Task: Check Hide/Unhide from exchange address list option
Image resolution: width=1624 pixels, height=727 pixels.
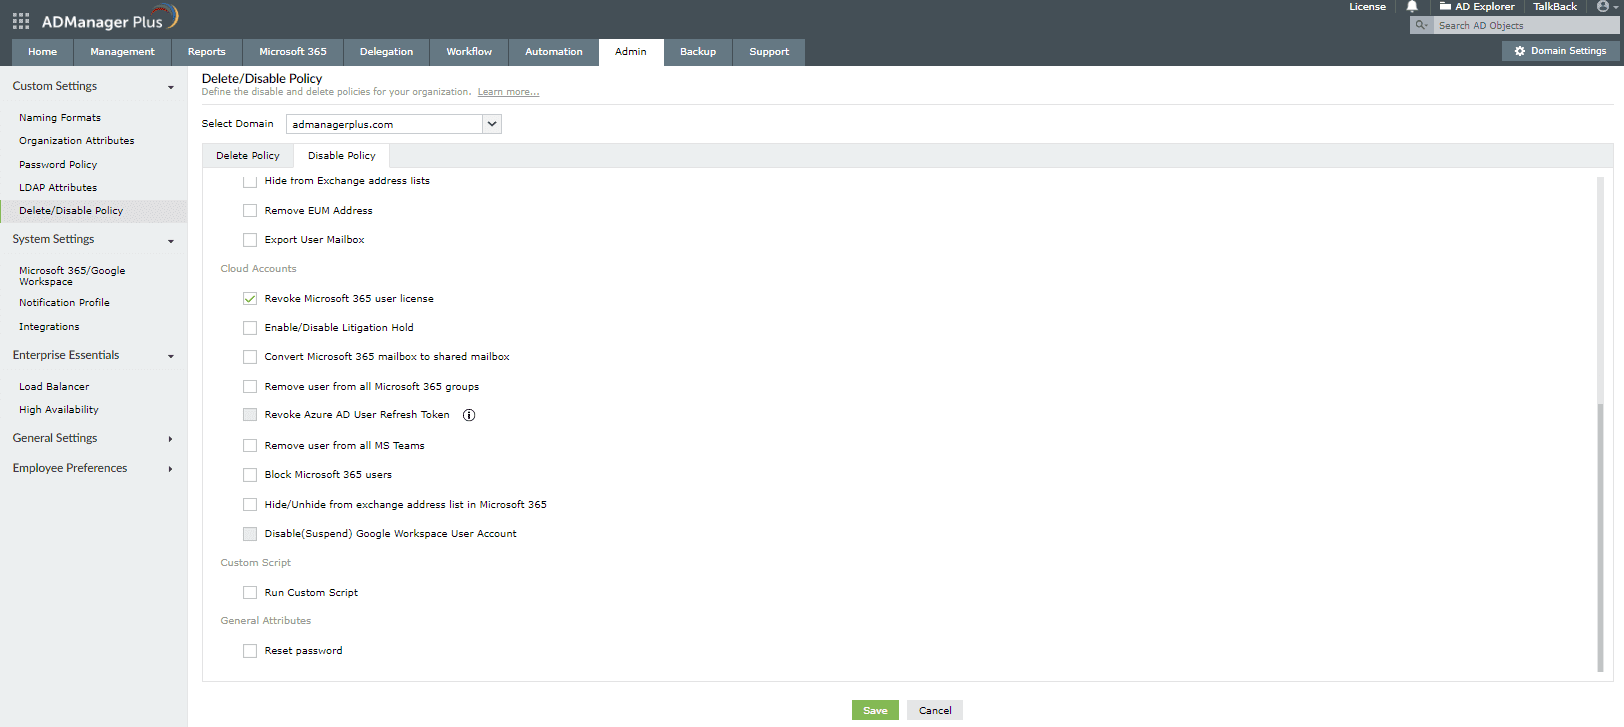Action: [x=250, y=505]
